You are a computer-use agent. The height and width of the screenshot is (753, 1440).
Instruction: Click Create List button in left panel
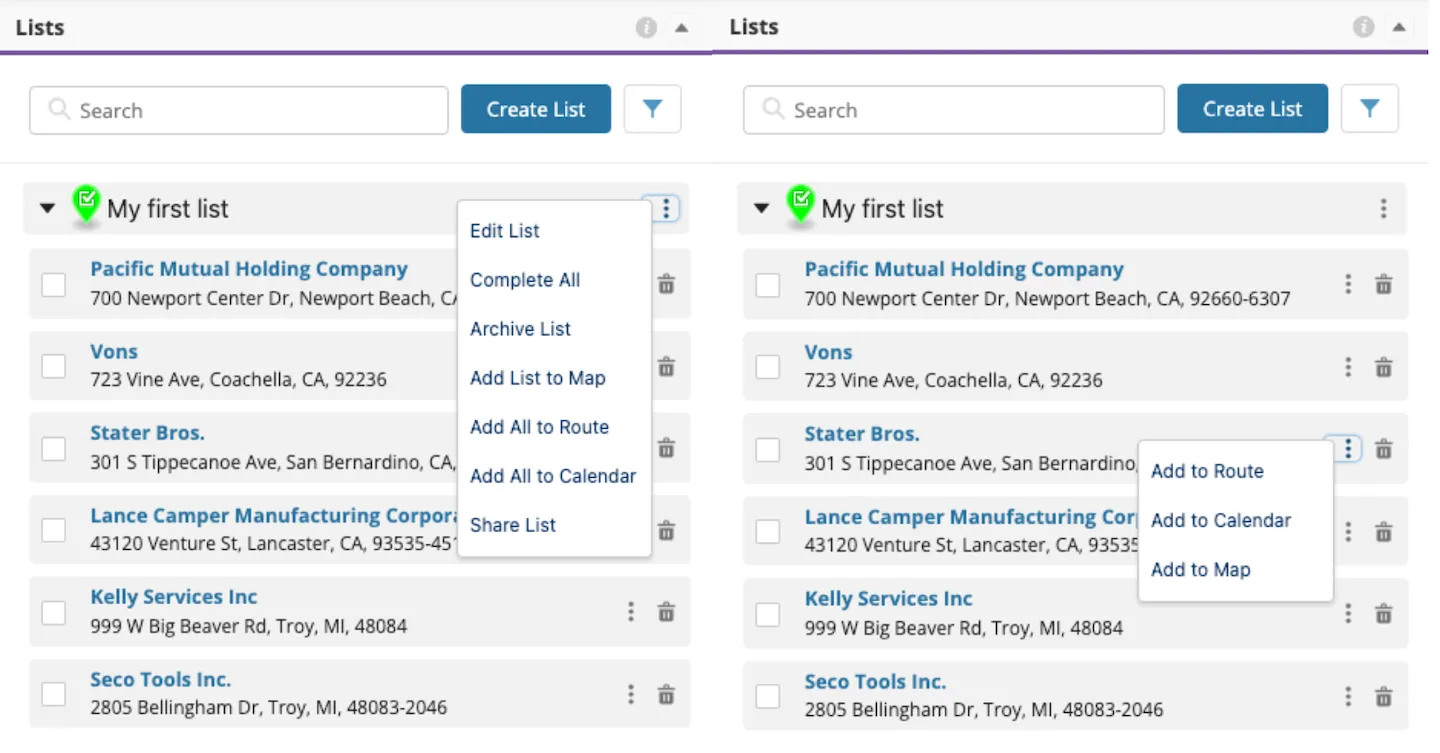pos(536,109)
